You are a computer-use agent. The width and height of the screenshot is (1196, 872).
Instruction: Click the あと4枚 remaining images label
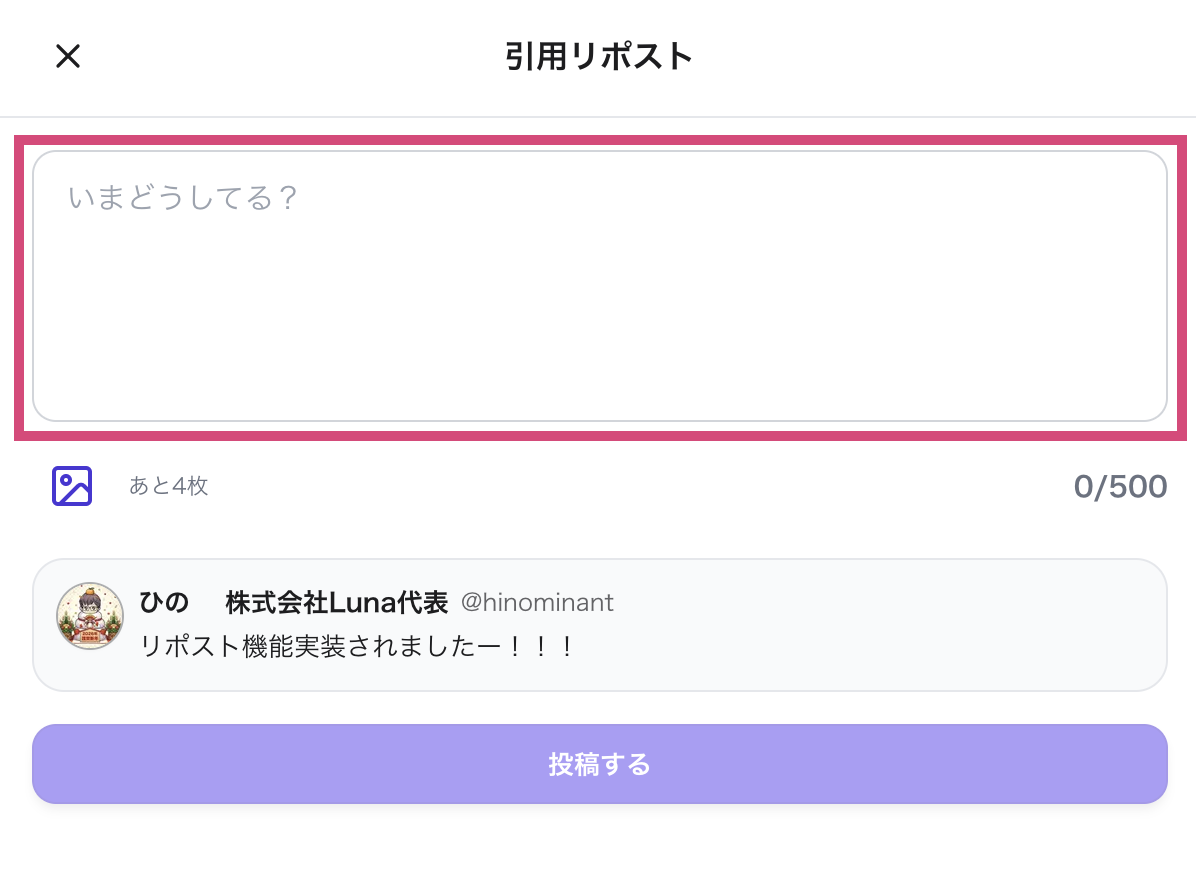tap(168, 486)
